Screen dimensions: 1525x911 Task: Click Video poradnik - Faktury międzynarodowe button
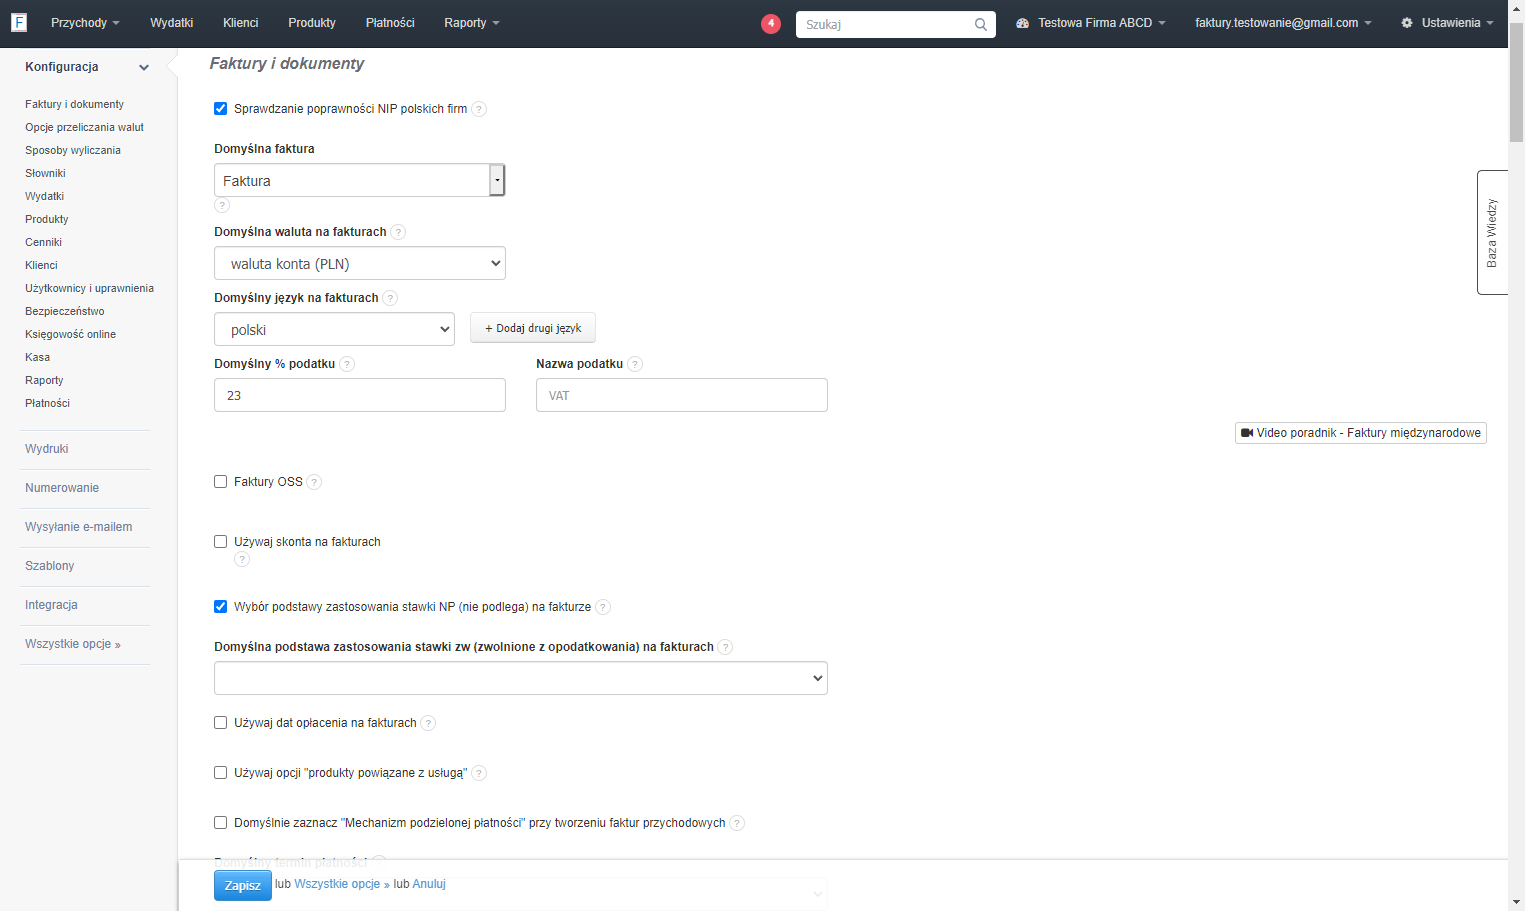coord(1361,433)
